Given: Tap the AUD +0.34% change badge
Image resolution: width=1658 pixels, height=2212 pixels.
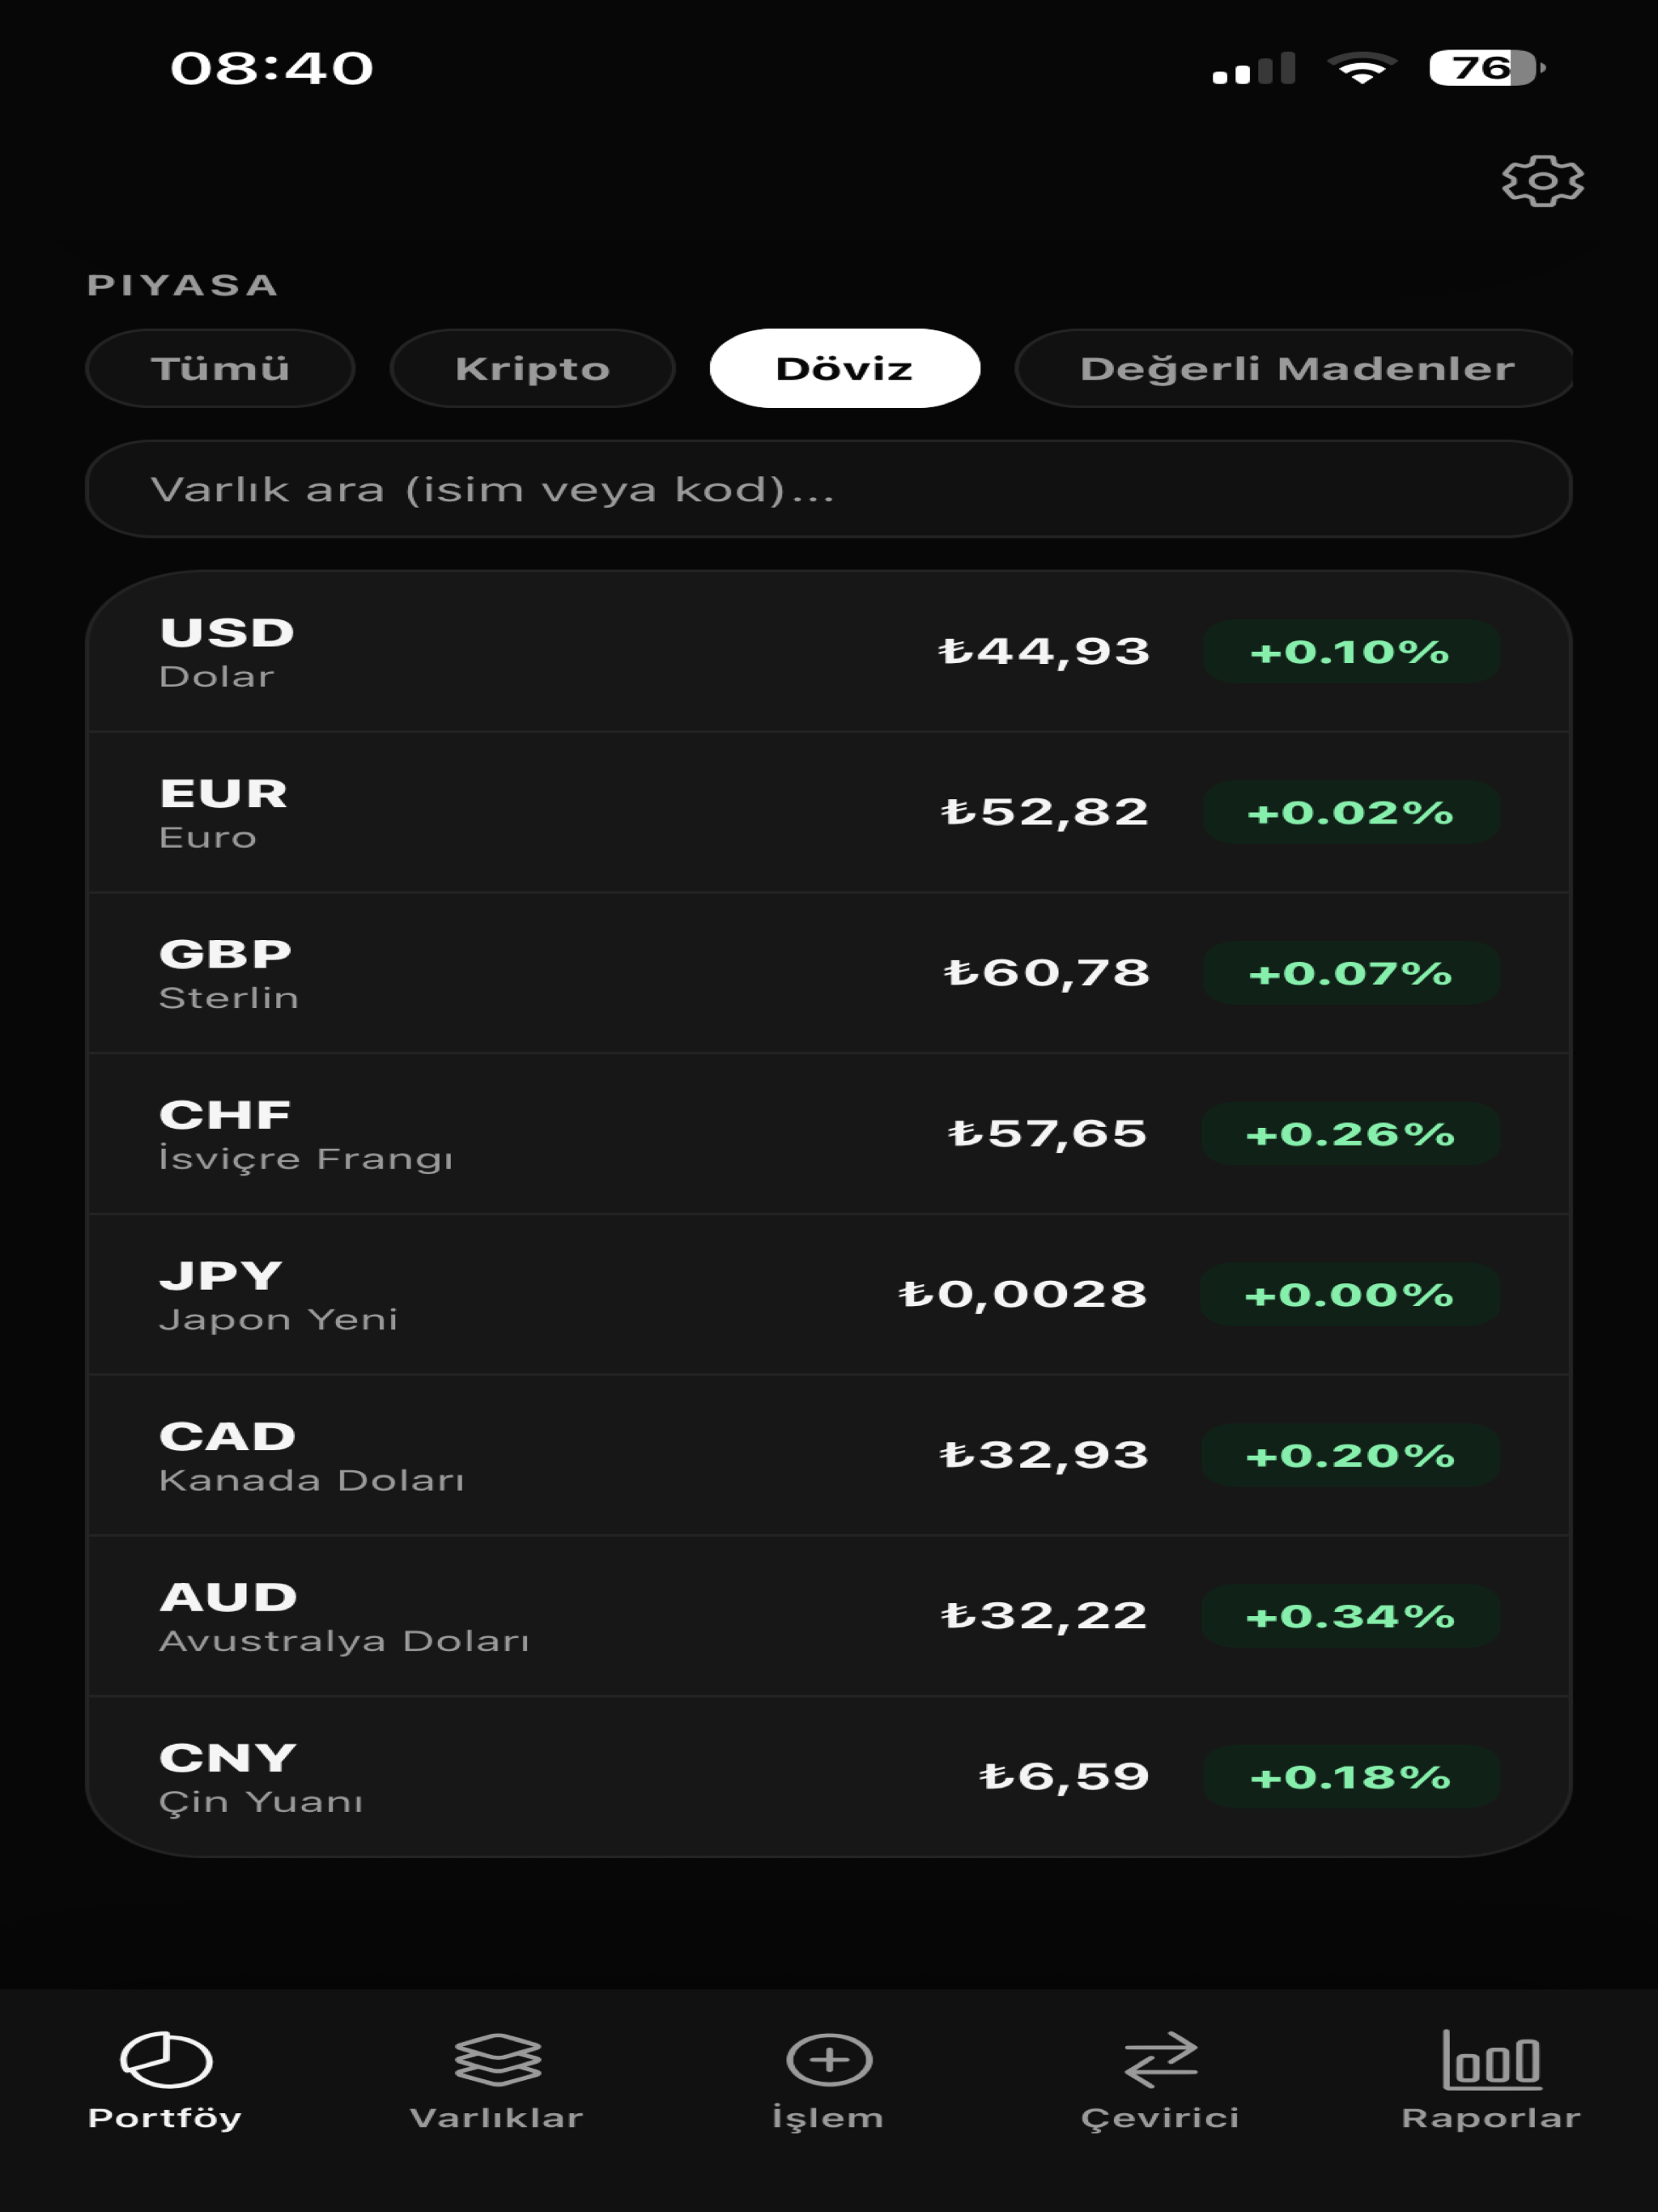Looking at the screenshot, I should click(x=1350, y=1616).
